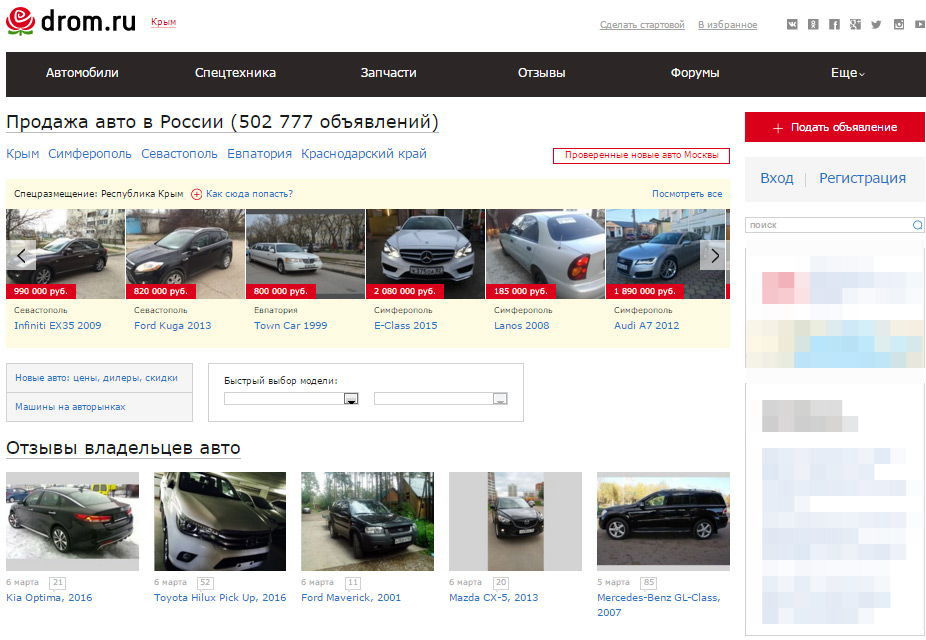The image size is (926, 640).
Task: Open the second quick model dropdown
Action: point(441,399)
